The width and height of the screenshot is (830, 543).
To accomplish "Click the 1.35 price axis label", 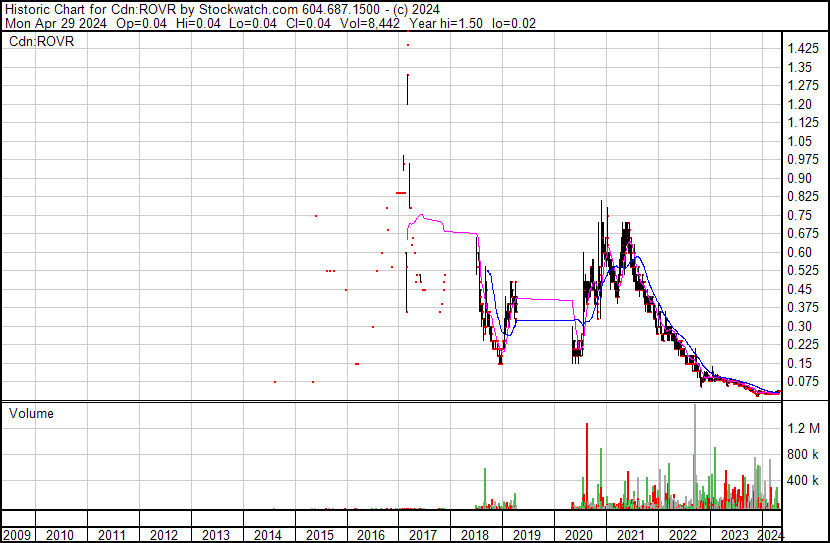I will click(799, 67).
